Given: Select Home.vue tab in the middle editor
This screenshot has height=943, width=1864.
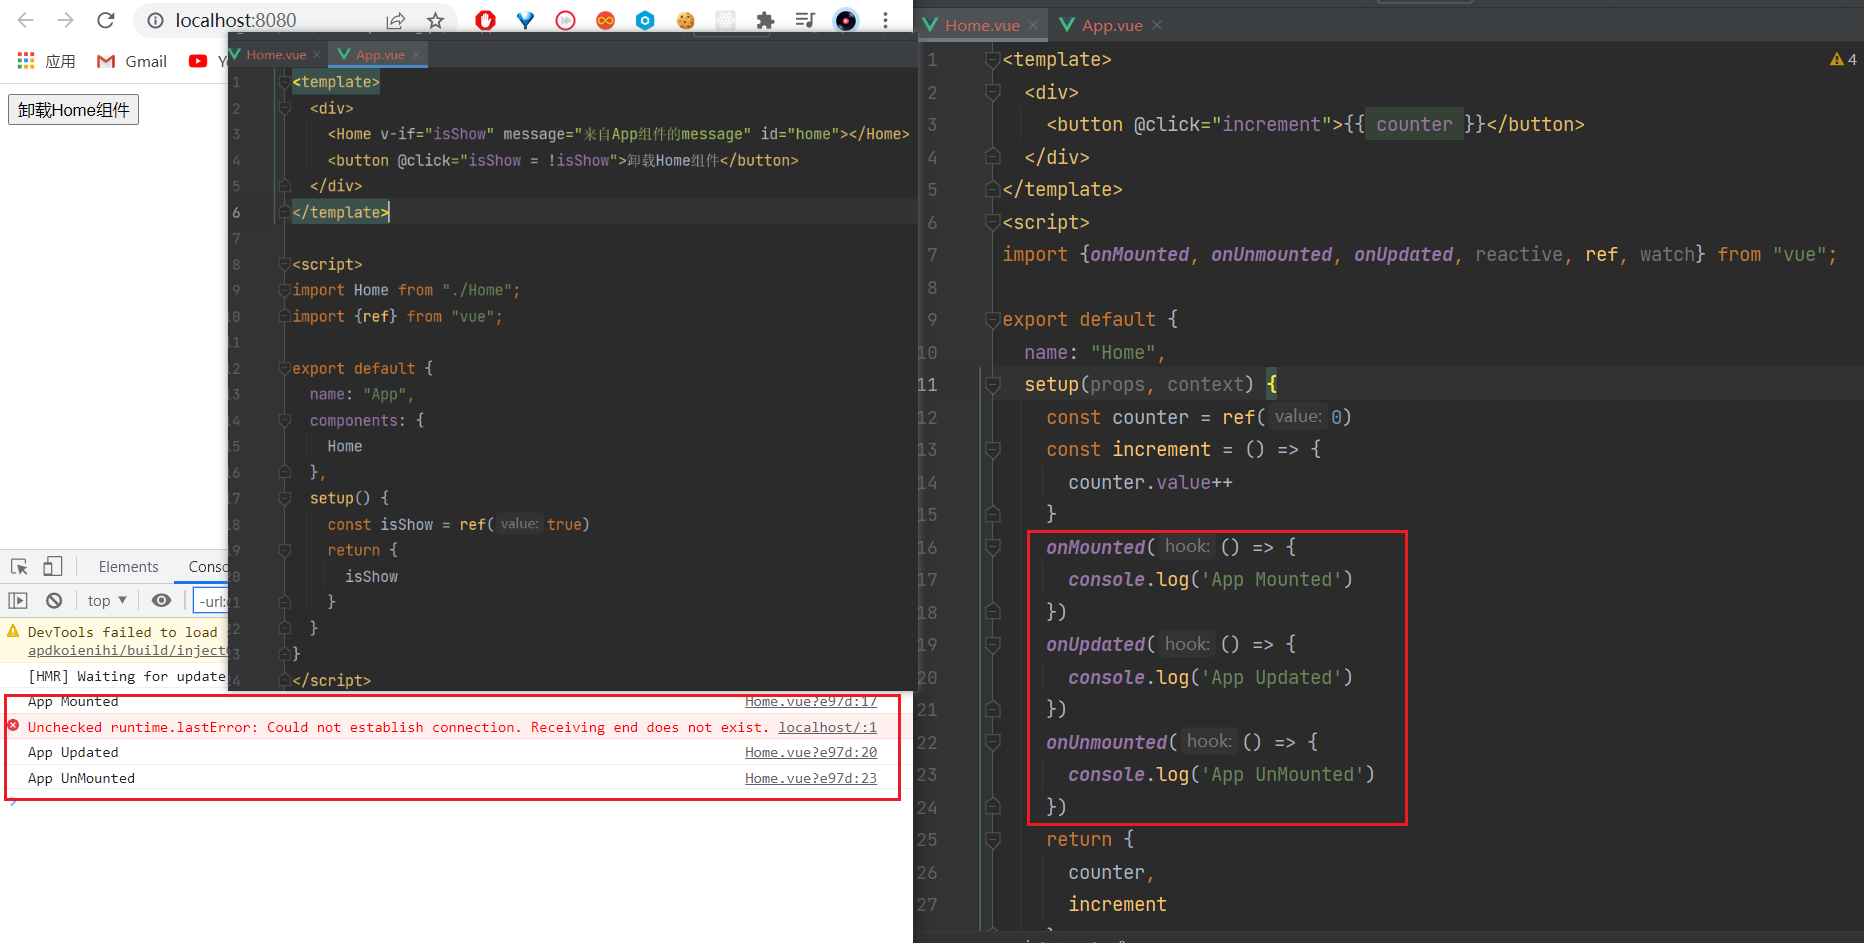Looking at the screenshot, I should point(276,55).
